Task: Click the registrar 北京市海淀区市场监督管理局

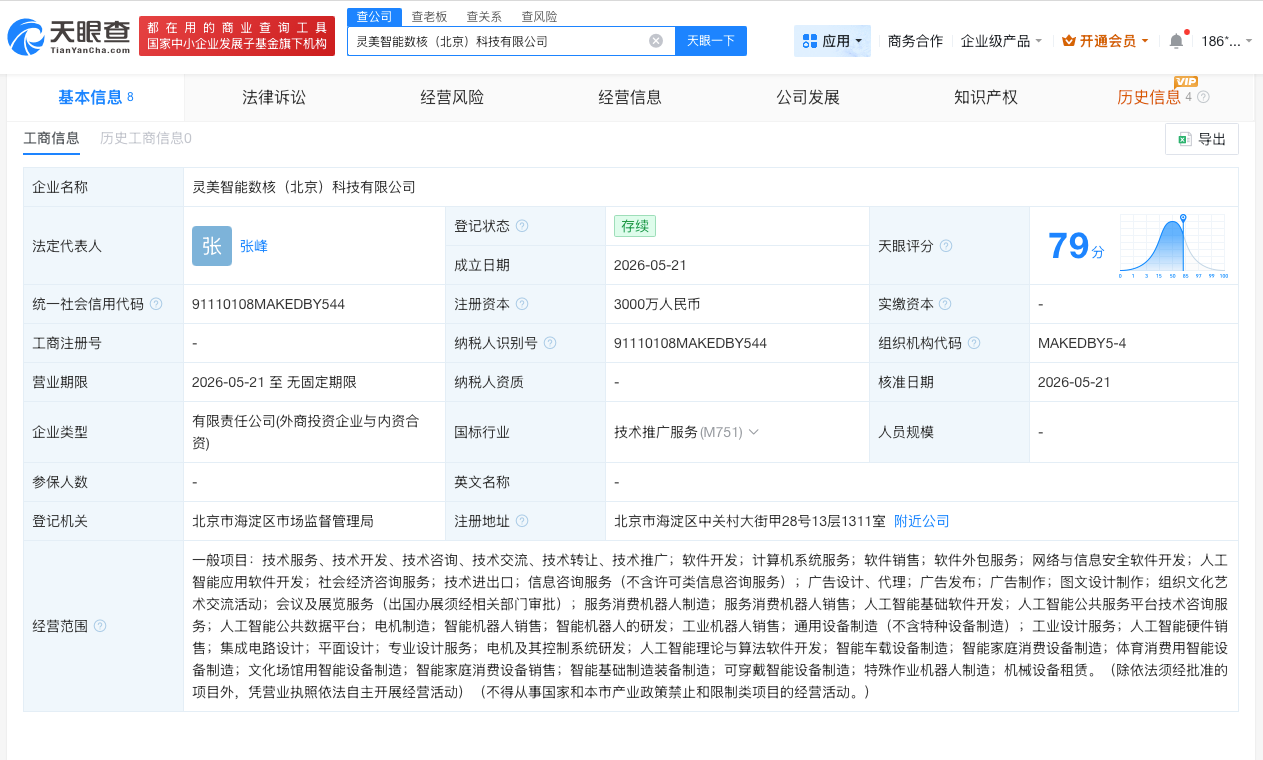Action: click(x=283, y=521)
